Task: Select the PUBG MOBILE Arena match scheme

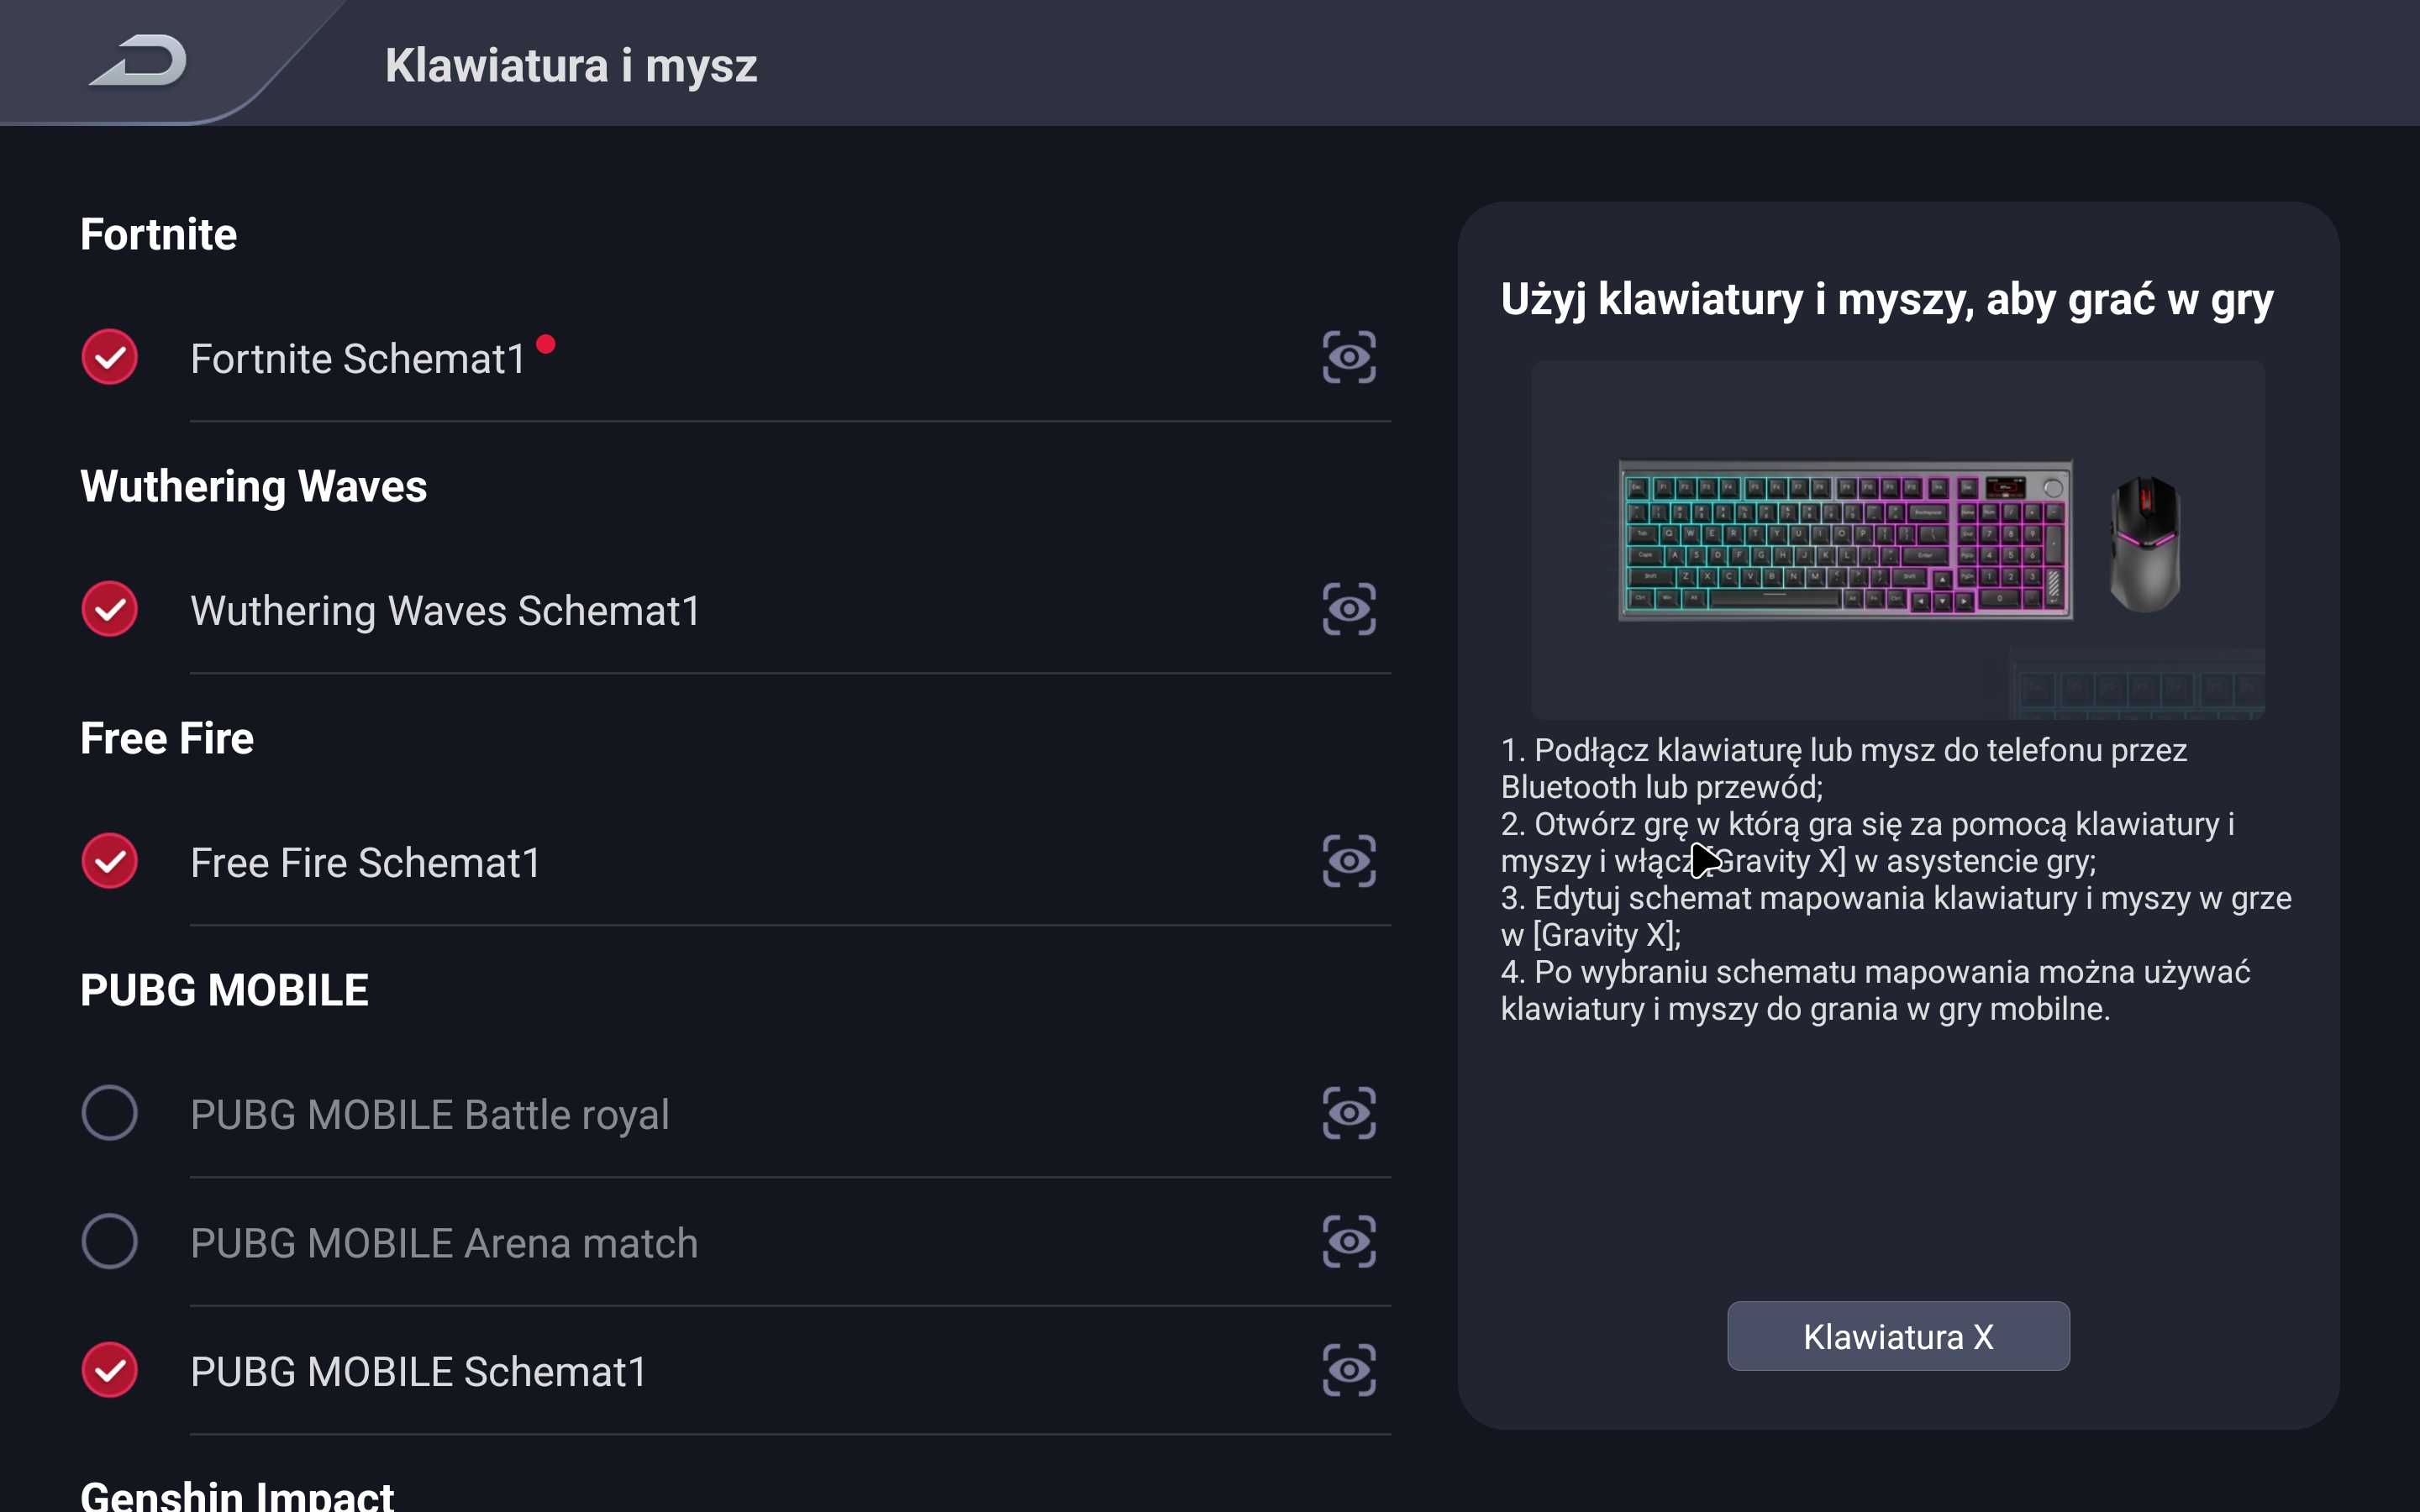Action: tap(110, 1242)
